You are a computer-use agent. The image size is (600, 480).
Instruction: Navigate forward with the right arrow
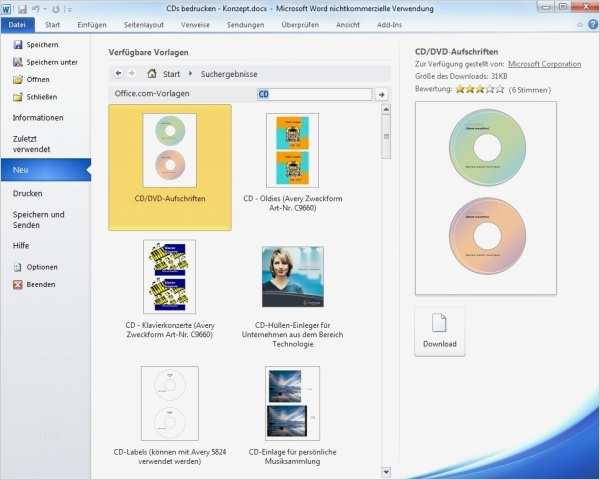pos(132,73)
